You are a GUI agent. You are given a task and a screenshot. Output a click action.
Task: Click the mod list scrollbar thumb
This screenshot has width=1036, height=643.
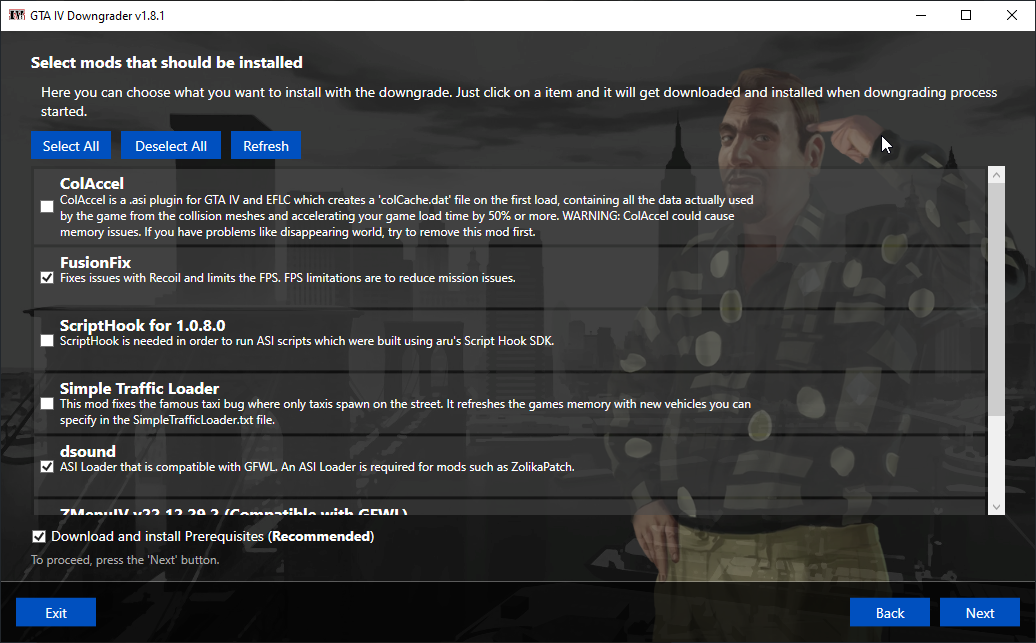click(996, 300)
